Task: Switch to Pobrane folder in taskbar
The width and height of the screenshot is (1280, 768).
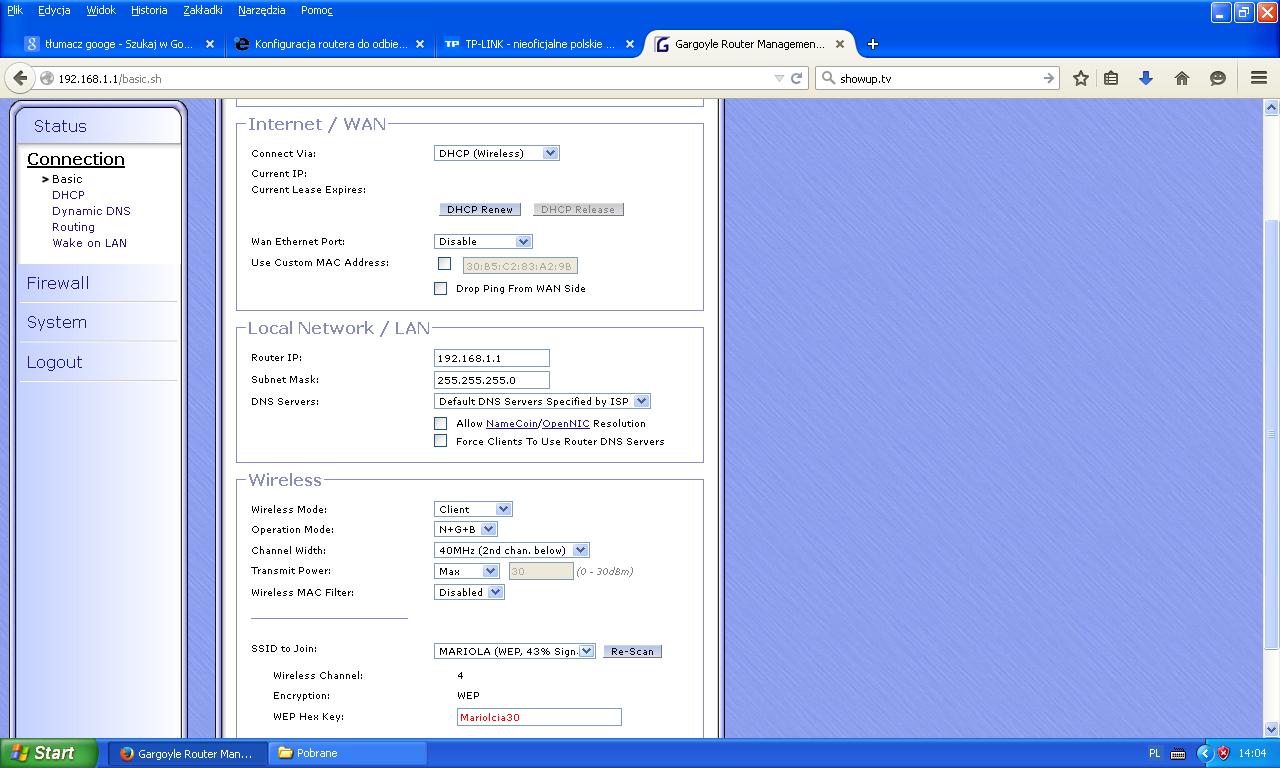Action: click(349, 753)
